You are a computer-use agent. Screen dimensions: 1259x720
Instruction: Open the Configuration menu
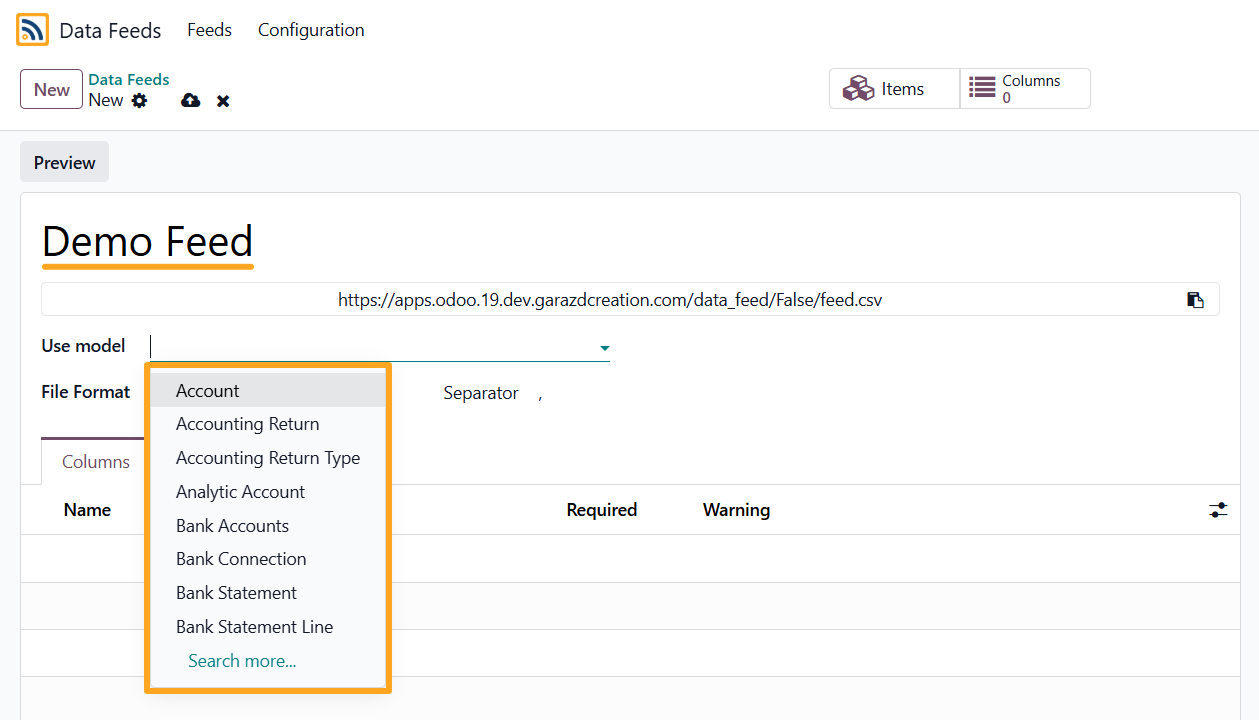pyautogui.click(x=311, y=30)
